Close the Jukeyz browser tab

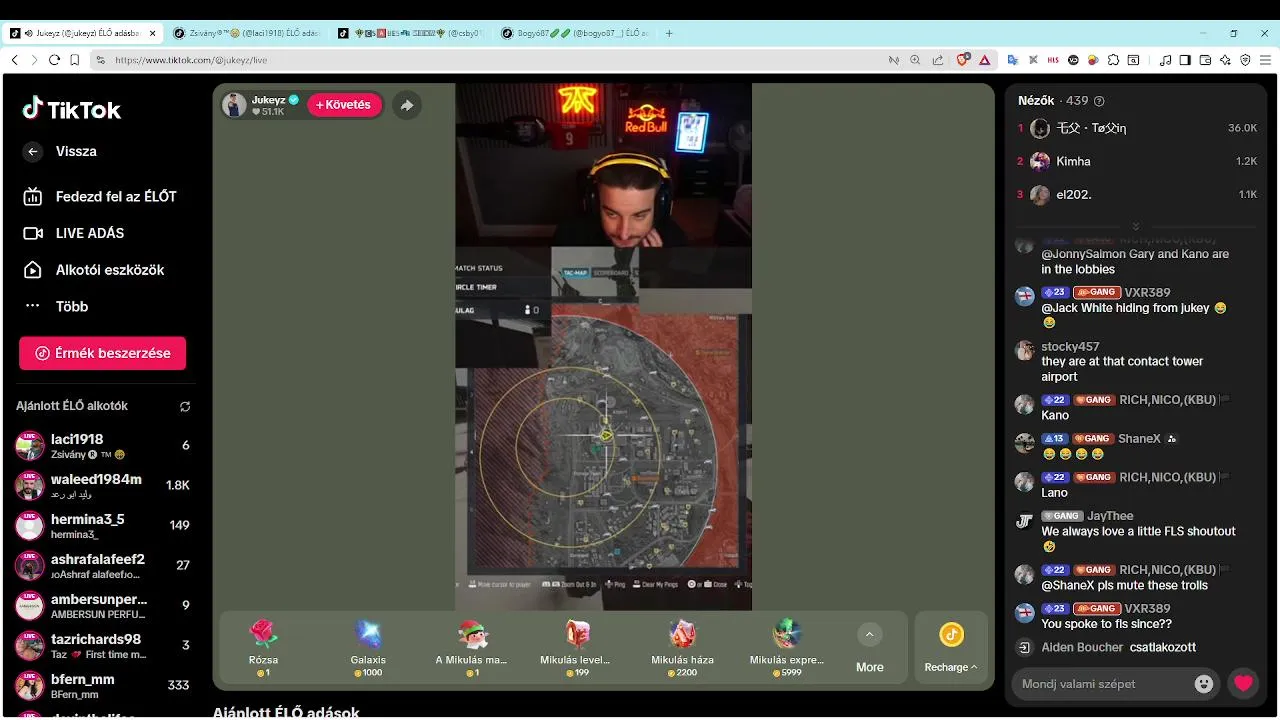[152, 33]
